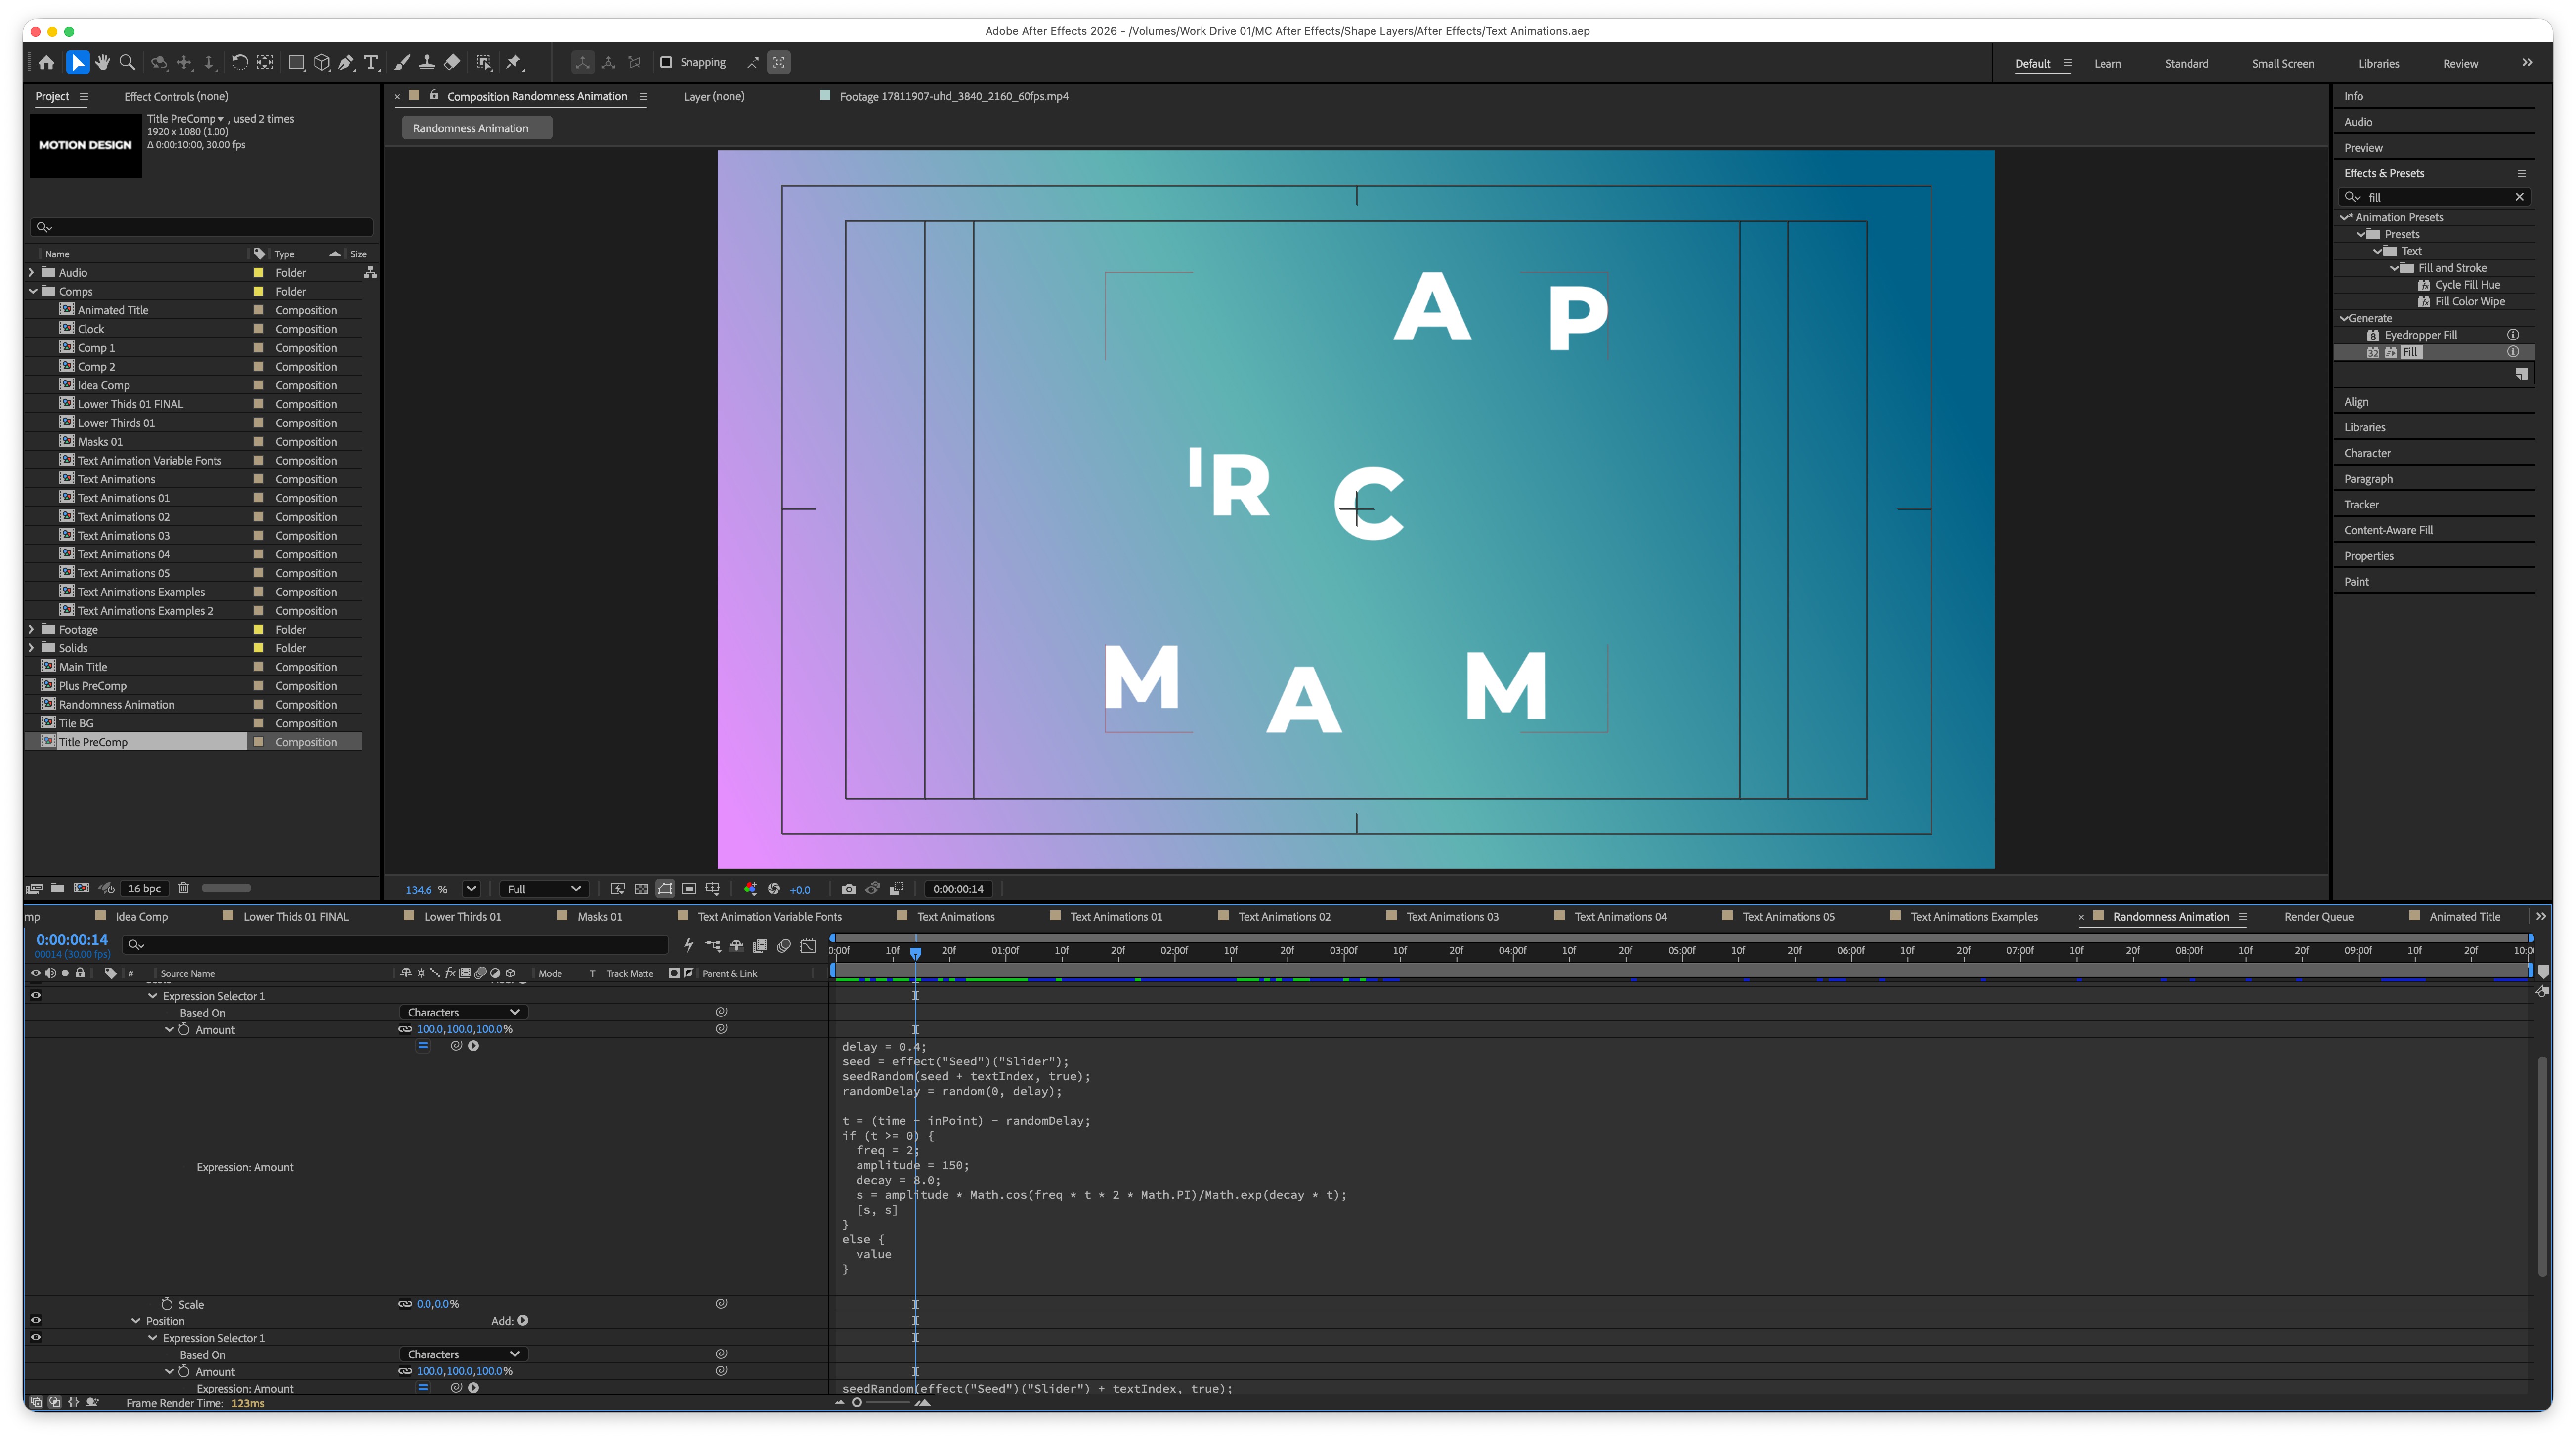The height and width of the screenshot is (1439, 2576).
Task: Click the yellow label swatch for Audio folder
Action: point(258,272)
